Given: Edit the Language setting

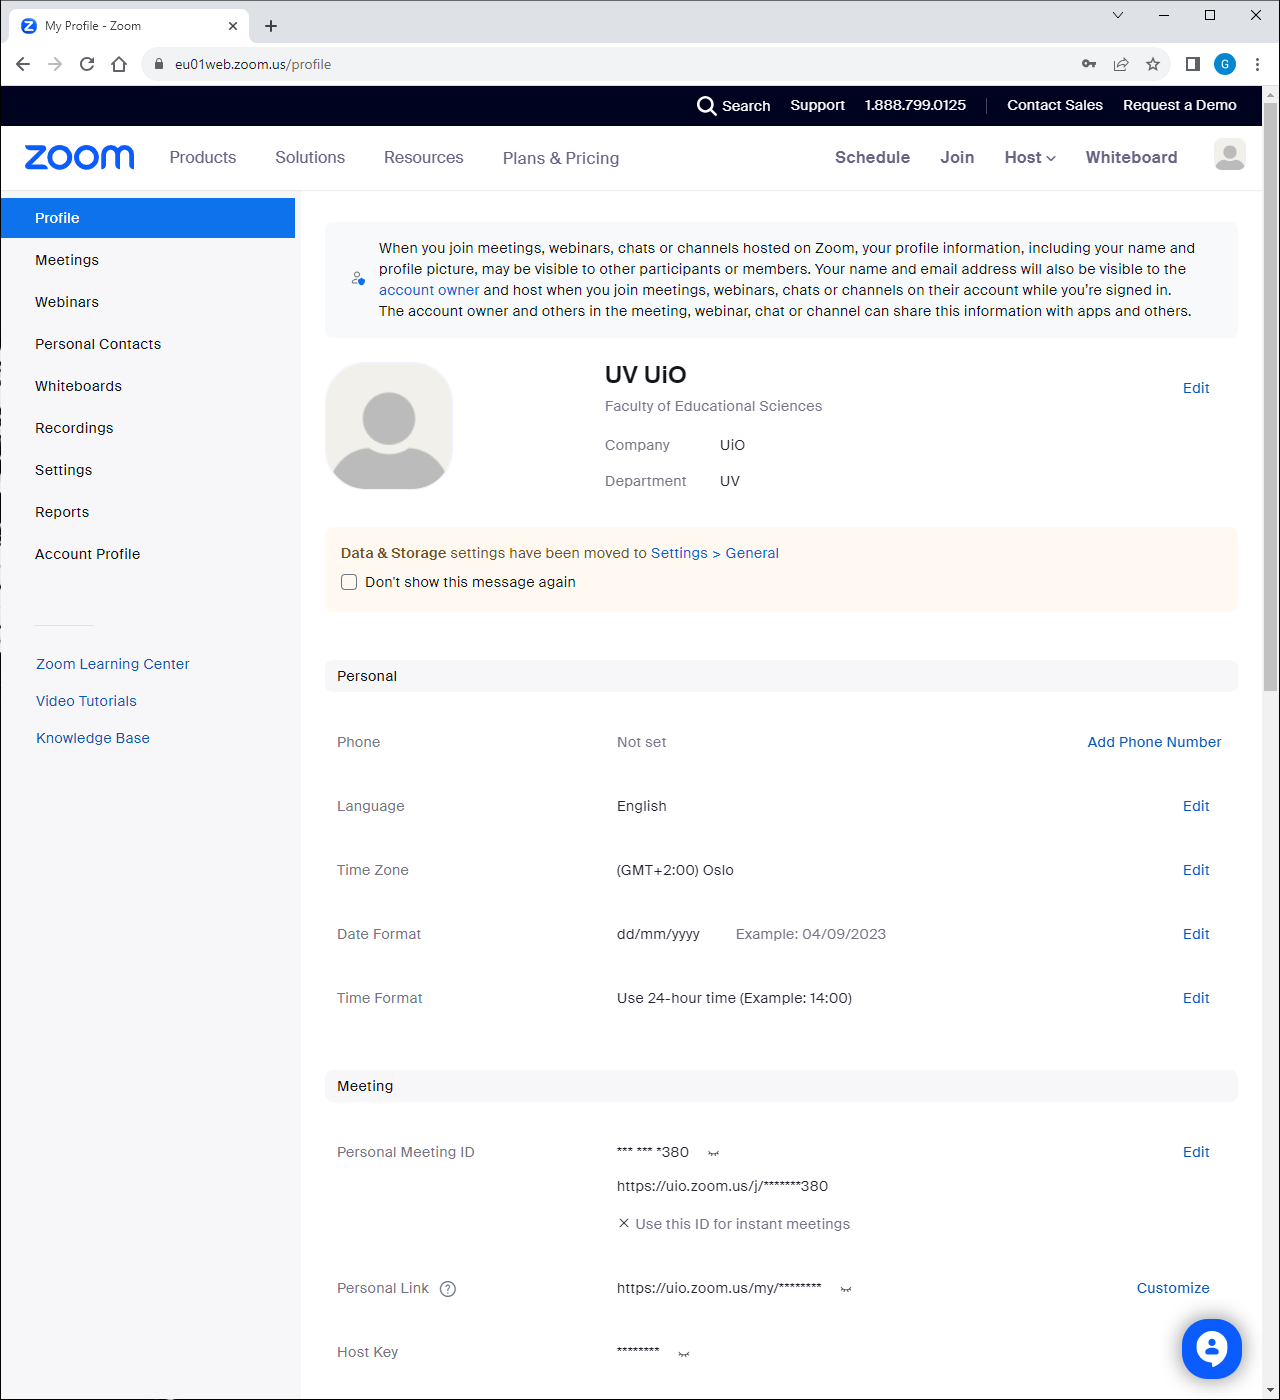Looking at the screenshot, I should point(1196,806).
